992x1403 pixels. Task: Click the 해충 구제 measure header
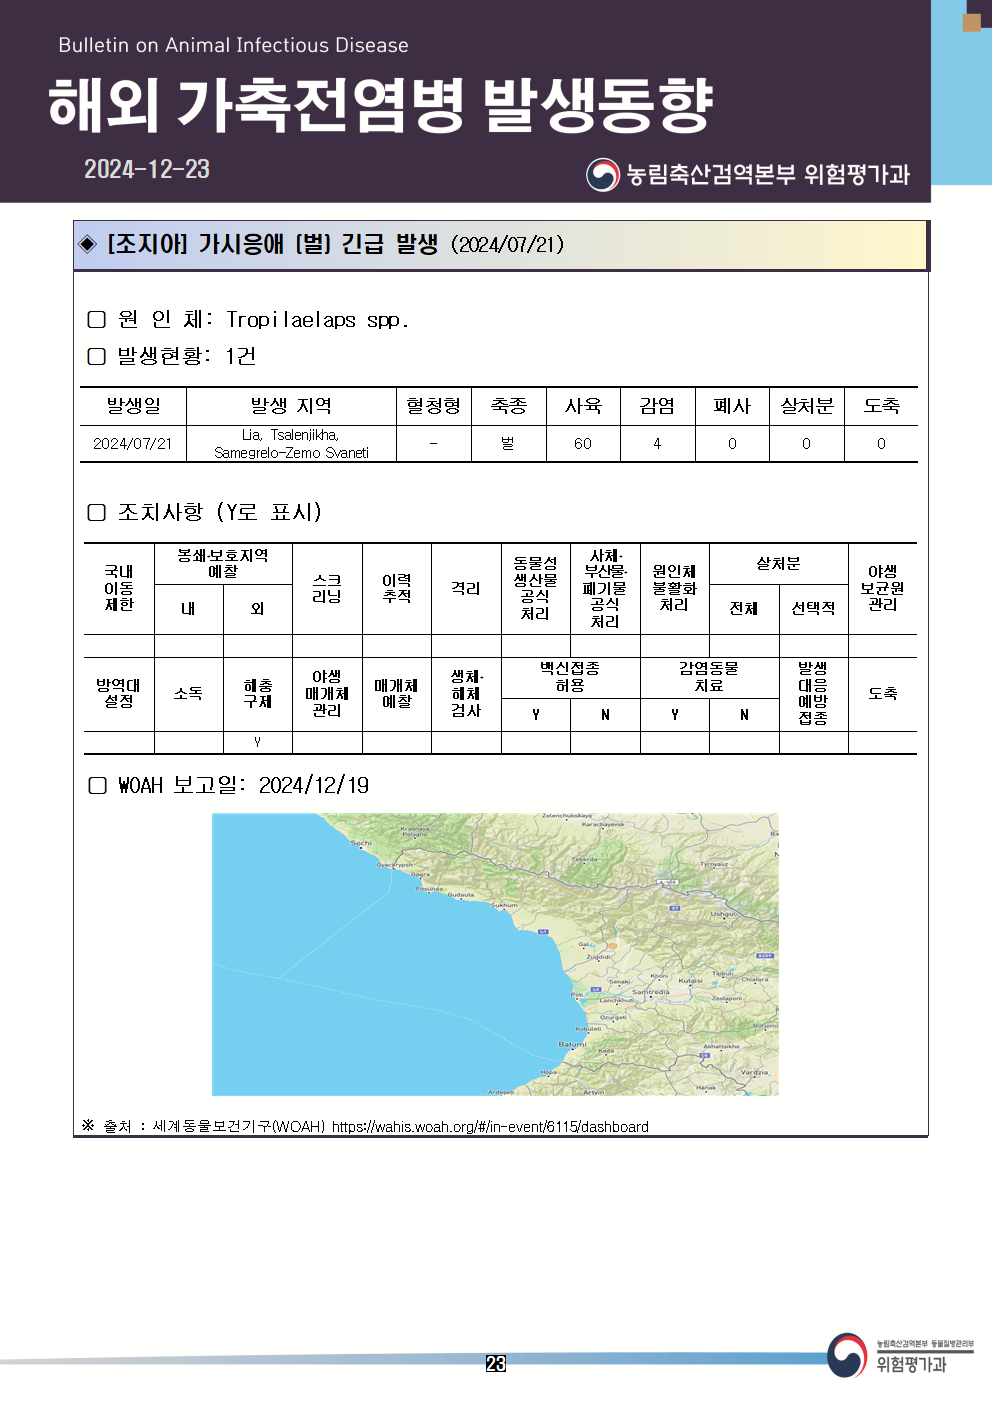pyautogui.click(x=257, y=693)
